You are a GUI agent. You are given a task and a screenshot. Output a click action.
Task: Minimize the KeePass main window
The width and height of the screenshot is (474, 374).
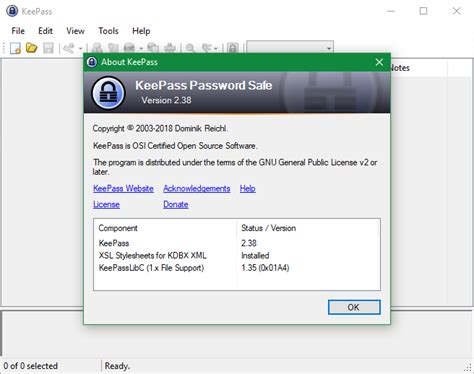391,11
